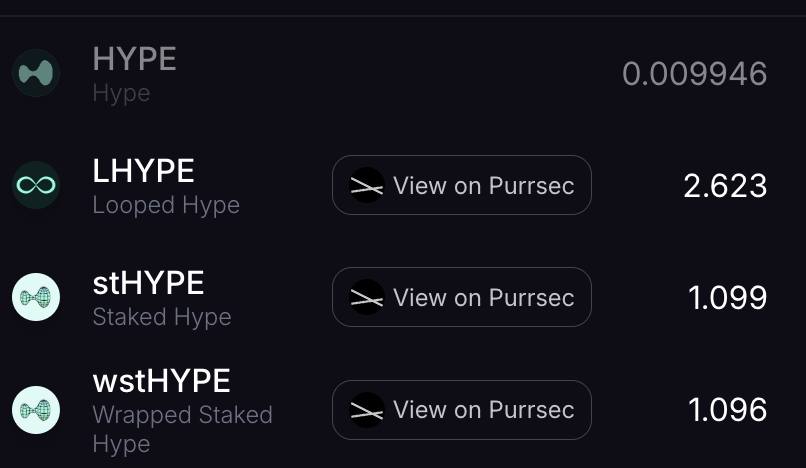Viewport: 806px width, 468px height.
Task: Select the stHYPE token name
Action: [148, 283]
